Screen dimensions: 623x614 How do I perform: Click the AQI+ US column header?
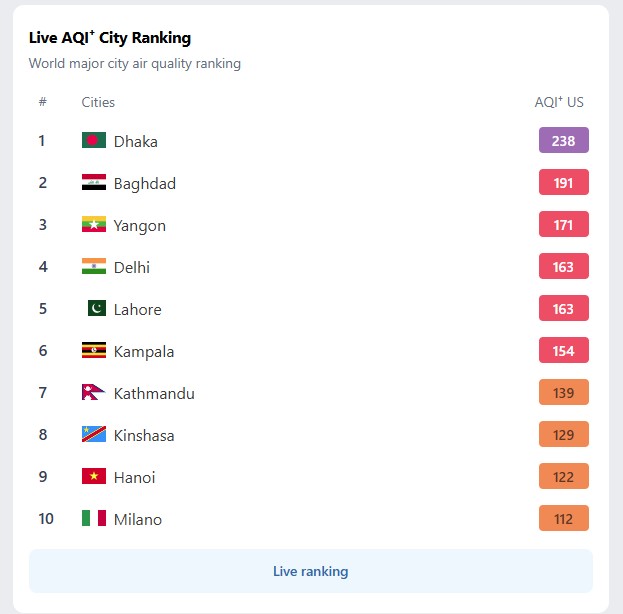pyautogui.click(x=559, y=102)
